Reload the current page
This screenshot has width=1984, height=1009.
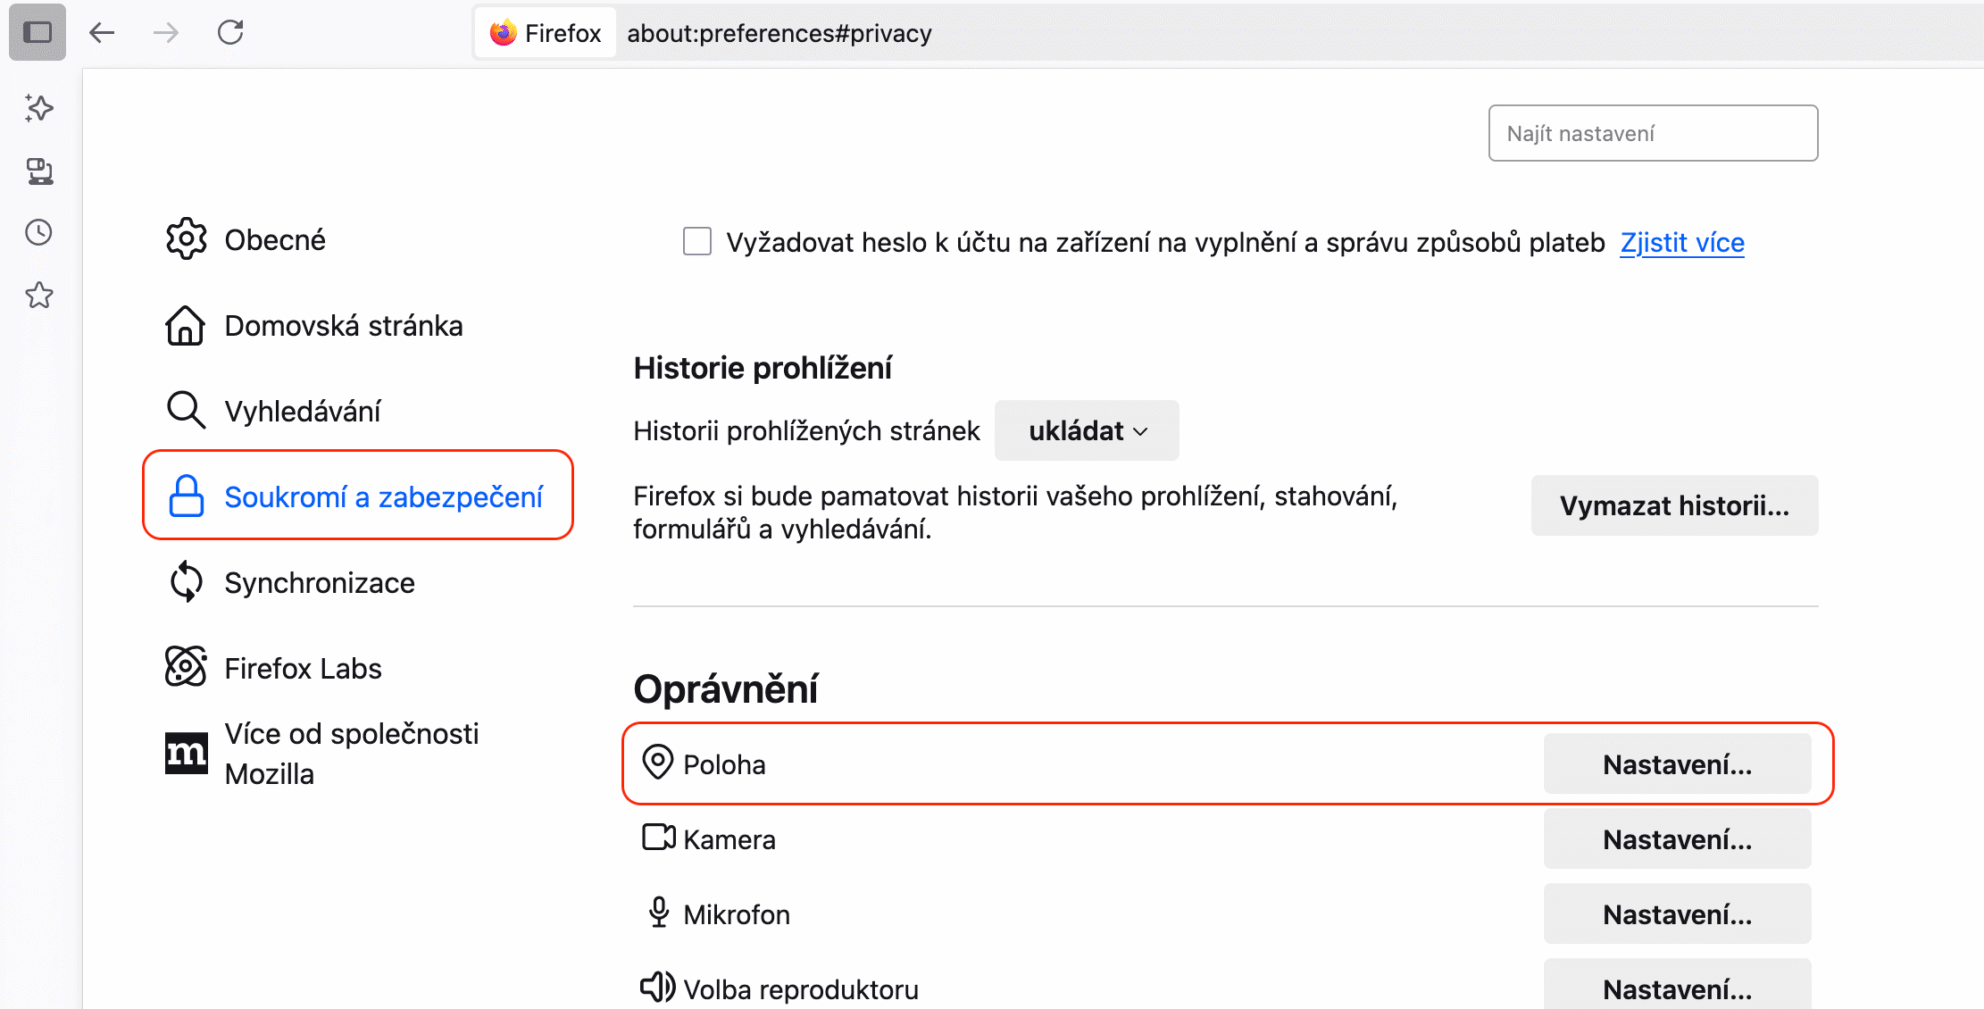coord(231,32)
